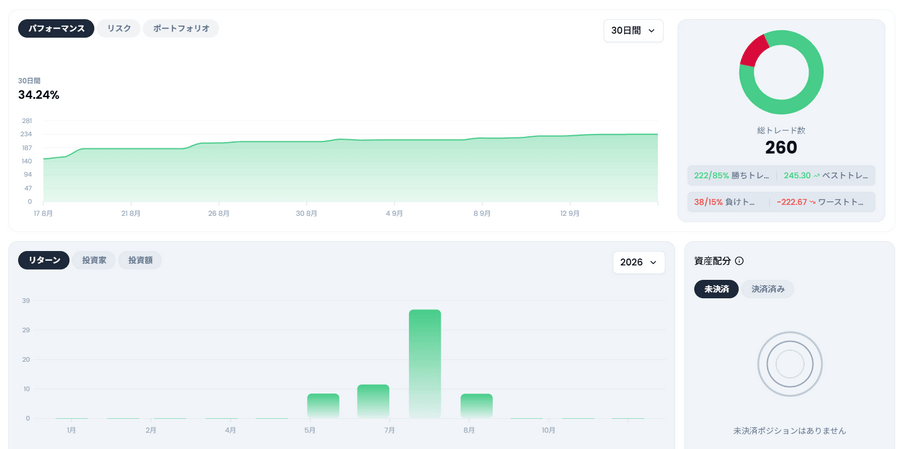Open the 投資額 tab
Viewport: 900px width, 449px height.
click(140, 260)
